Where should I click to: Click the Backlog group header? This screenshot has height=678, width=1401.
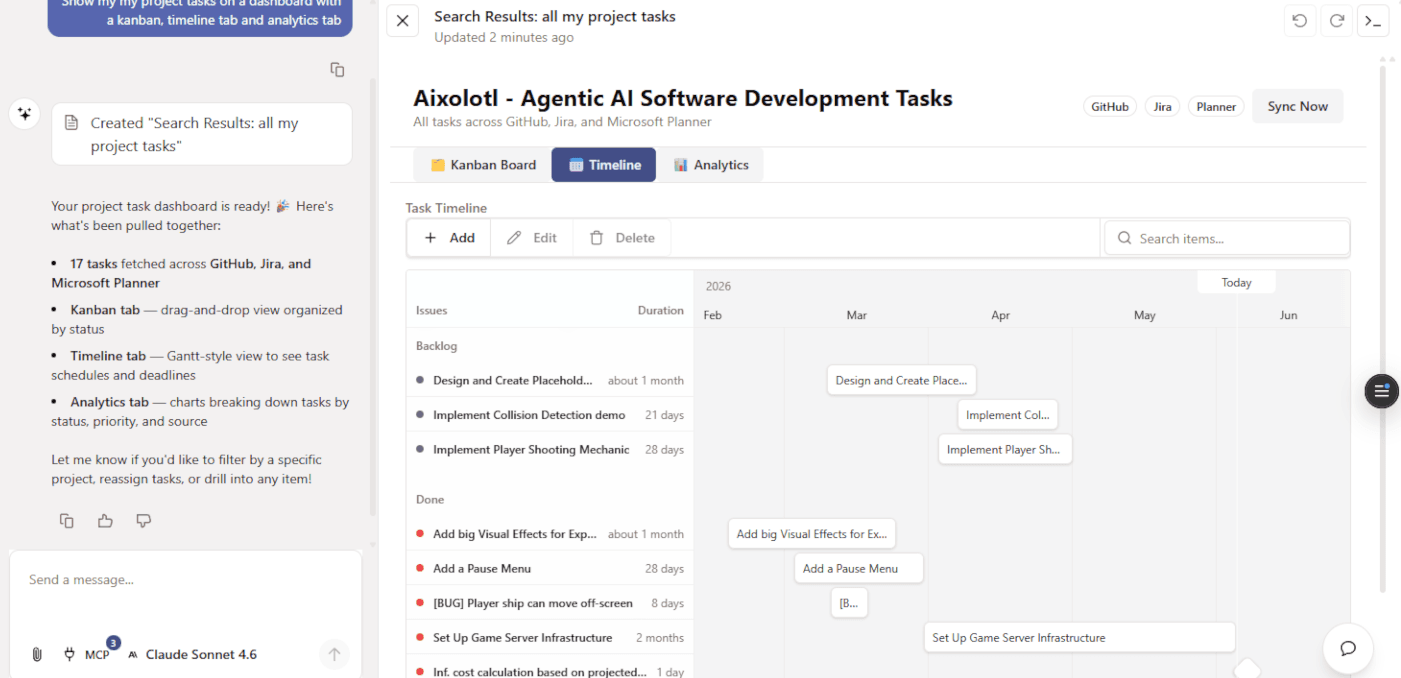point(436,346)
